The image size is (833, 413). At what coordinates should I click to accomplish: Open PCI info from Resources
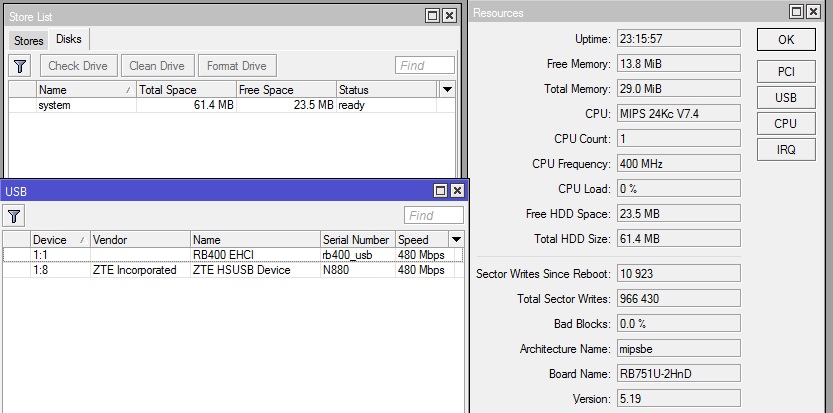click(786, 72)
